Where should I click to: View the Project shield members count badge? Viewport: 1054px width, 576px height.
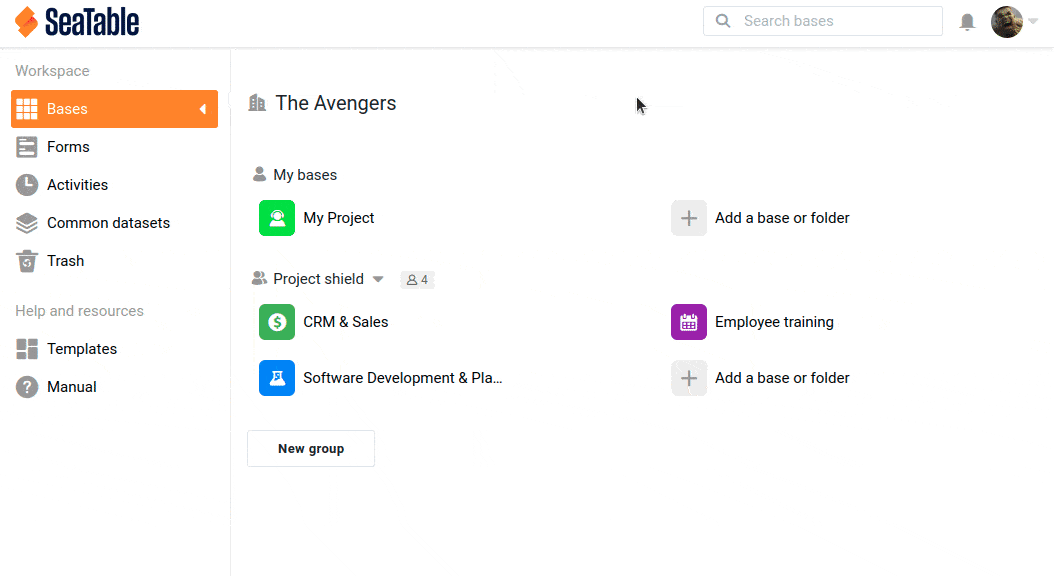(x=417, y=280)
